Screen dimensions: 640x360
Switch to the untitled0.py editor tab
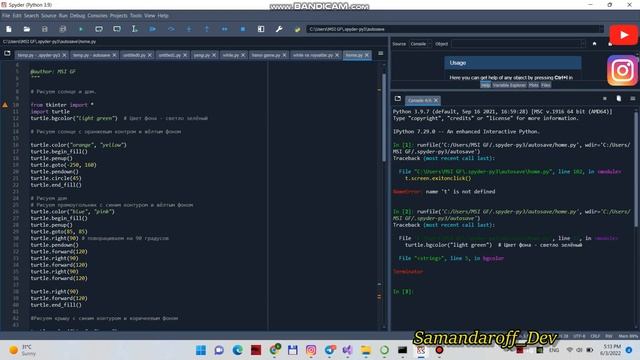point(135,55)
